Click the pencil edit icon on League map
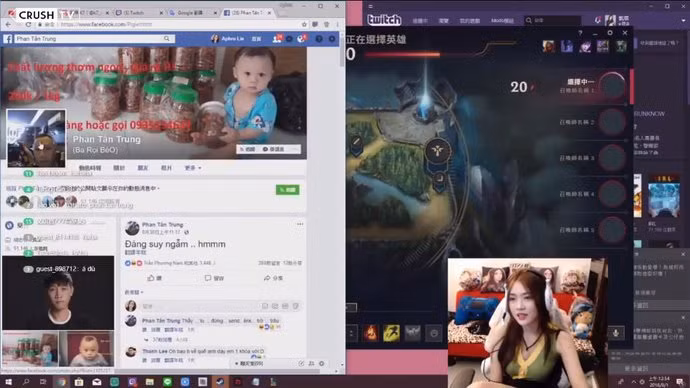 coord(356,142)
